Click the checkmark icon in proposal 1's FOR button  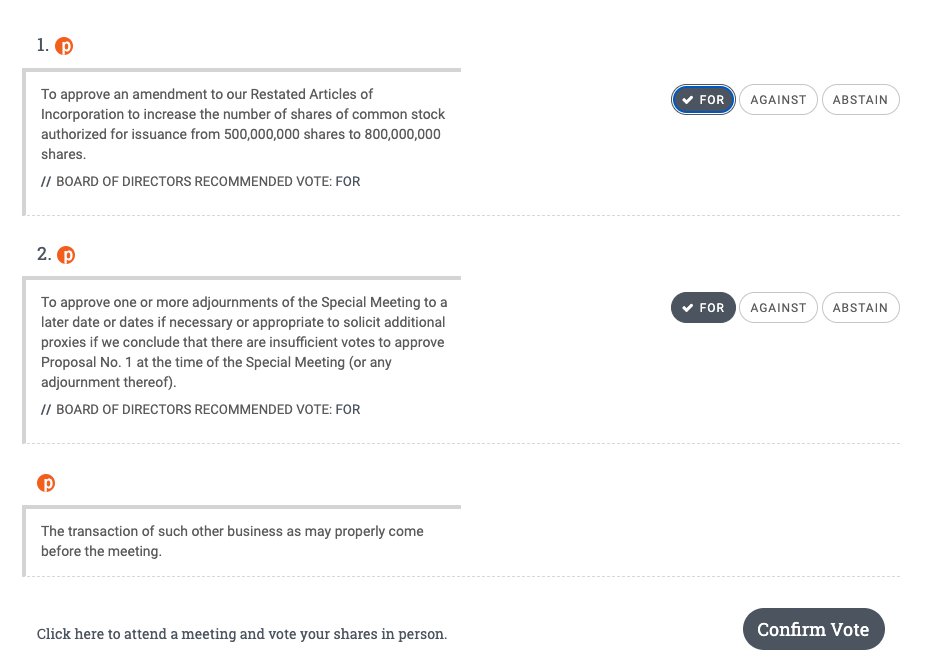tap(687, 100)
